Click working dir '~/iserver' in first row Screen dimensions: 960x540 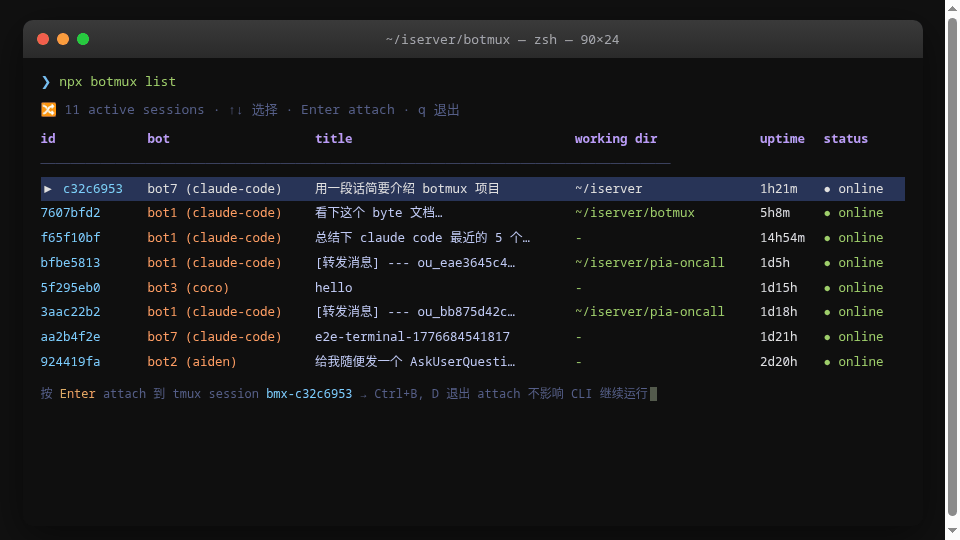pos(609,189)
